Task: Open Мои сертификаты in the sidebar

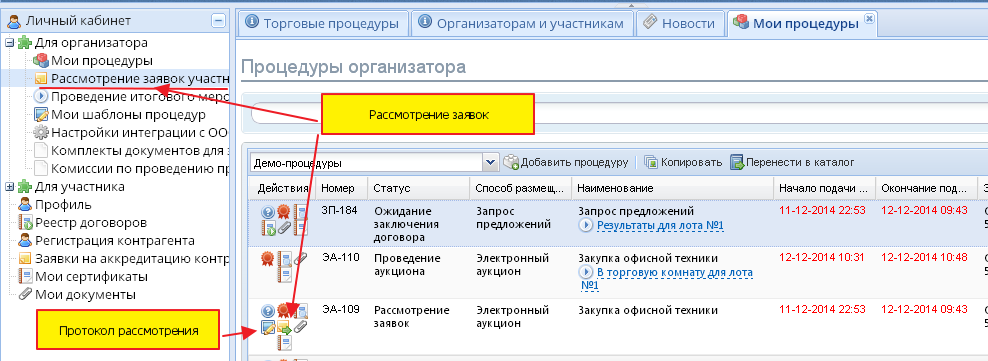Action: pyautogui.click(x=91, y=277)
